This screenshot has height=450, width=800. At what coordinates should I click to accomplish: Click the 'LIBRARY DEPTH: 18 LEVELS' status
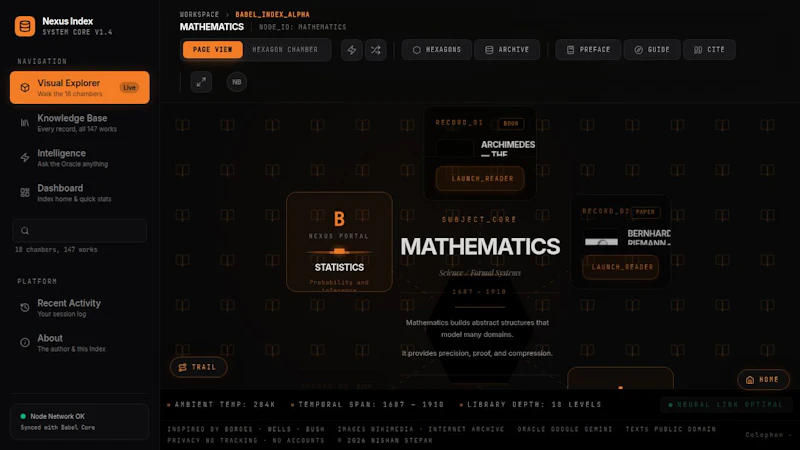(x=531, y=404)
